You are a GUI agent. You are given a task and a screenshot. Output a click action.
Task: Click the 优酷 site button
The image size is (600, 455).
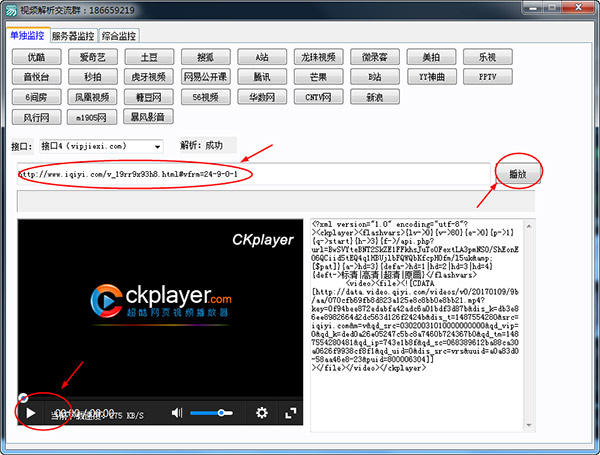36,57
